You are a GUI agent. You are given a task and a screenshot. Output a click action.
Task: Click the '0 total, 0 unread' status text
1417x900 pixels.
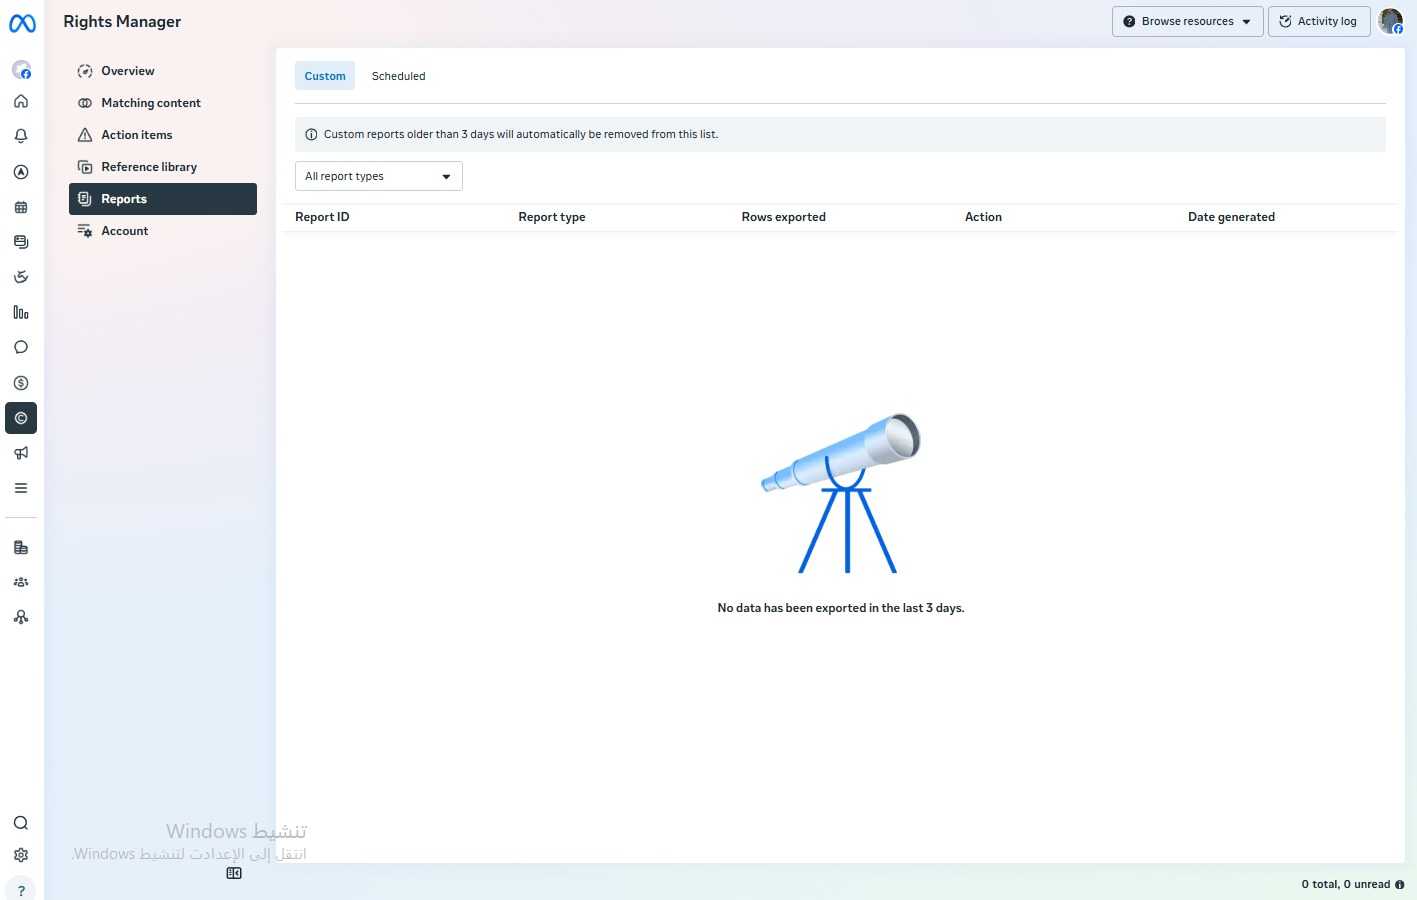(x=1345, y=884)
